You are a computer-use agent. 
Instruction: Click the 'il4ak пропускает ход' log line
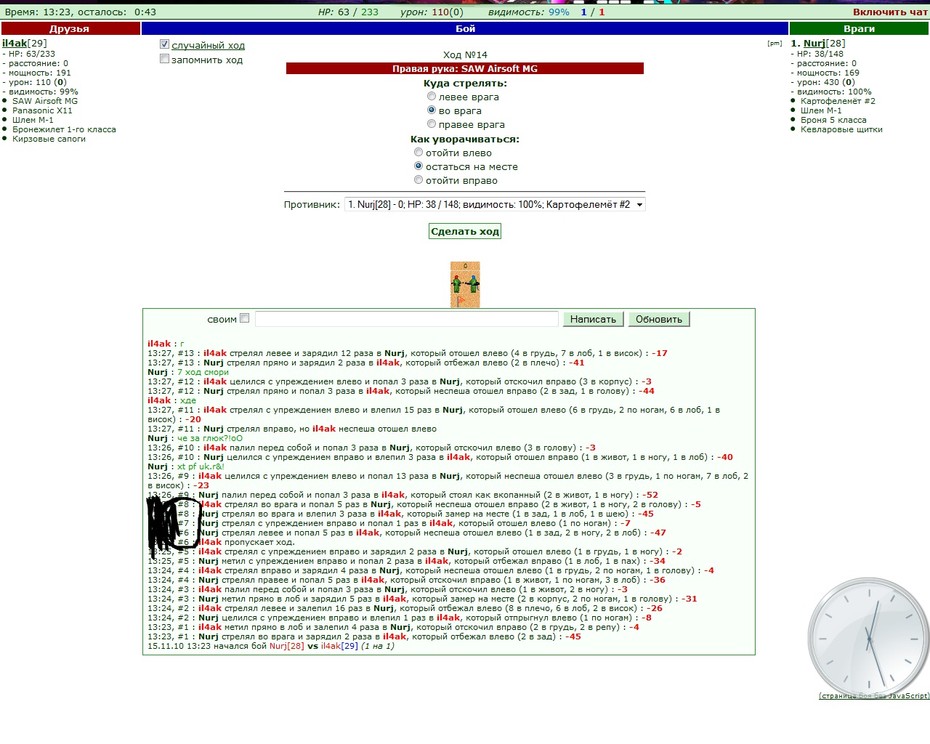(246, 542)
